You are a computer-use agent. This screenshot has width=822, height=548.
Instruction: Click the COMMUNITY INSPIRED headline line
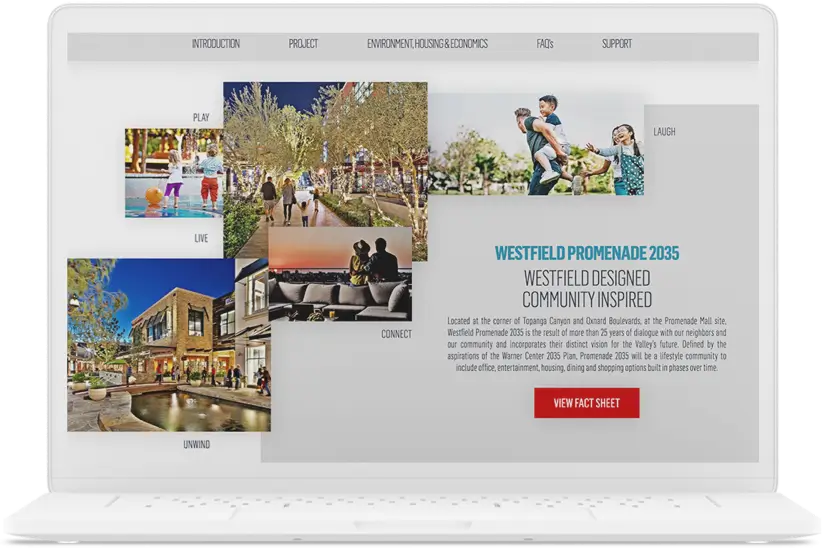[587, 299]
